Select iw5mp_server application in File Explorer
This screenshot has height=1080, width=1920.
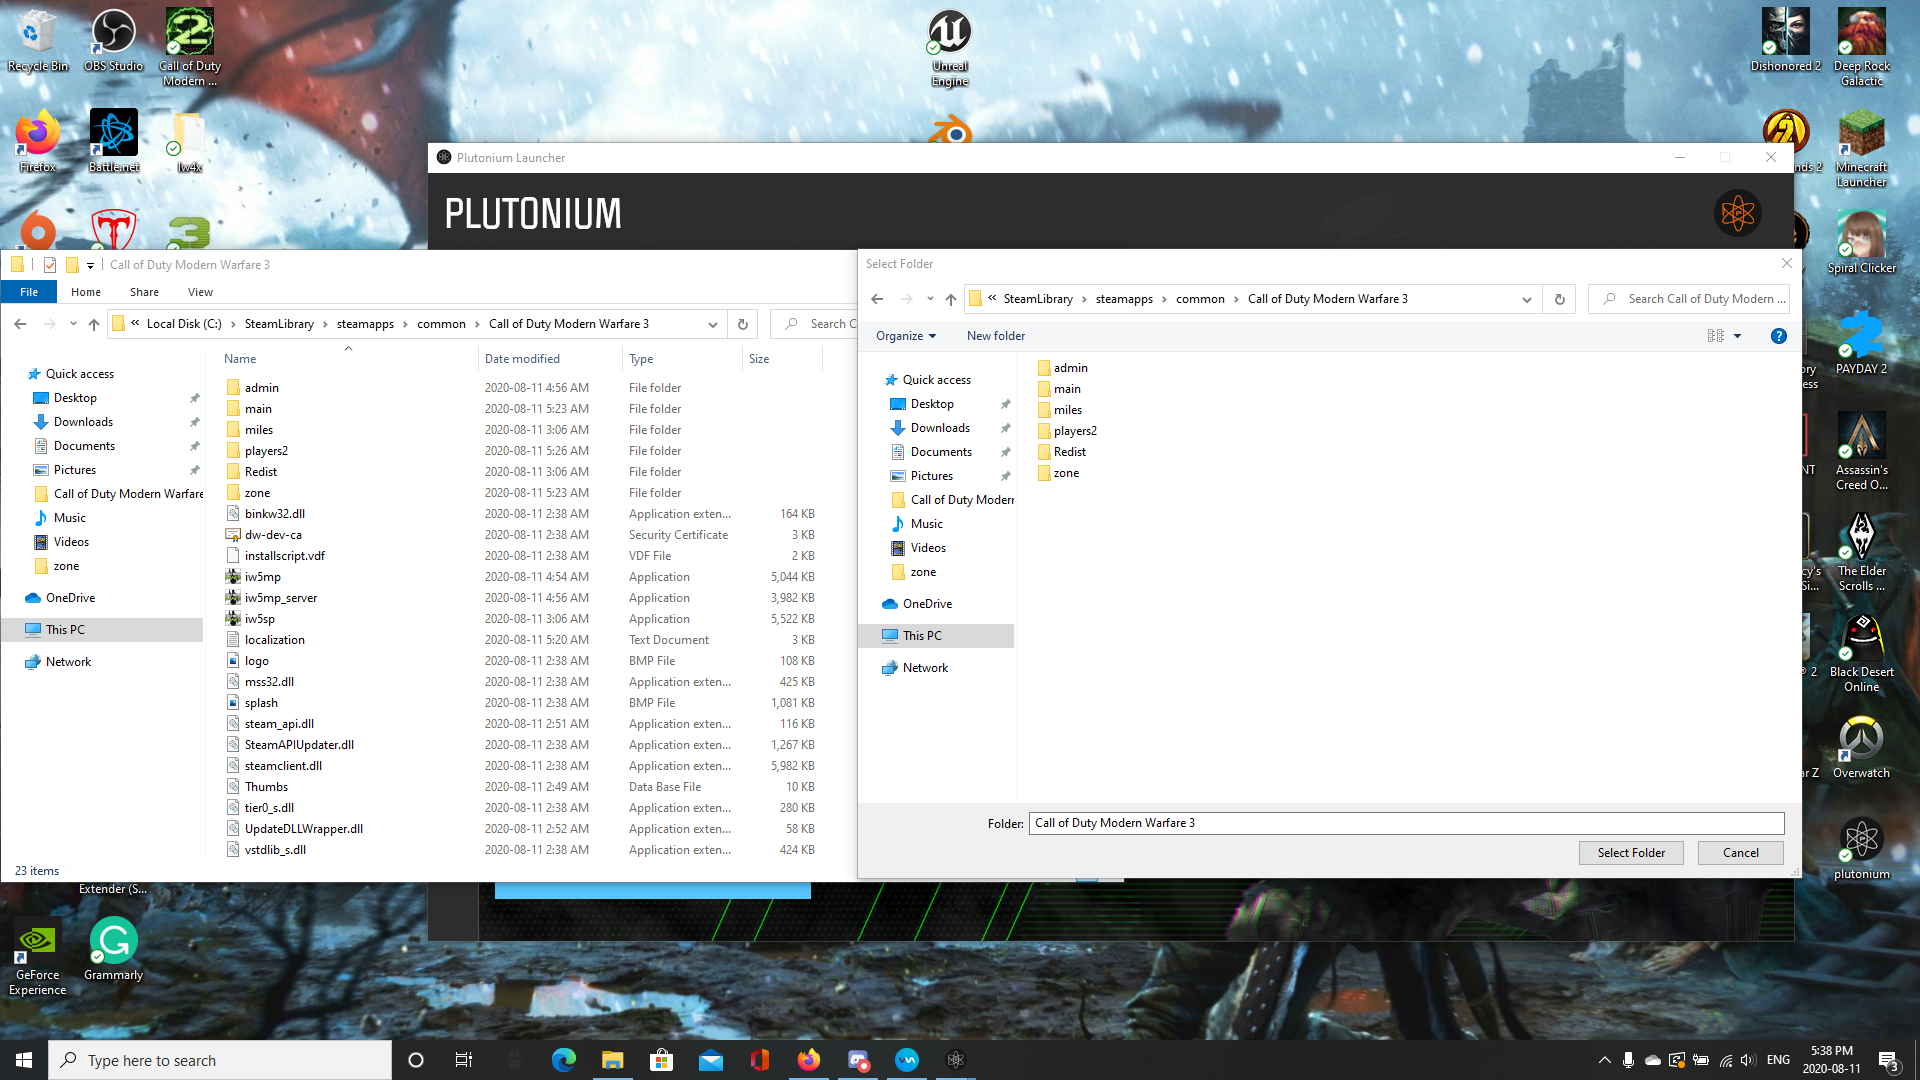(x=280, y=598)
